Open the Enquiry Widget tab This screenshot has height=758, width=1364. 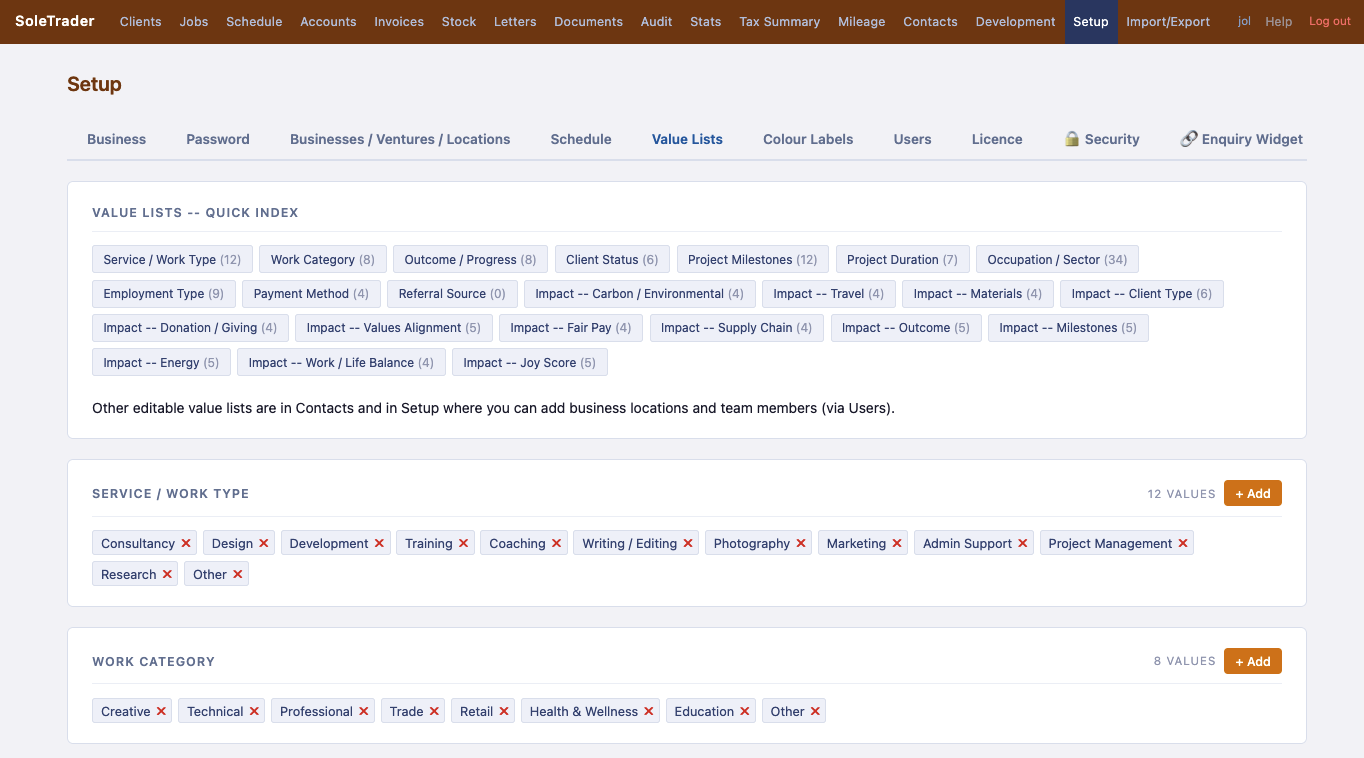tap(1241, 139)
